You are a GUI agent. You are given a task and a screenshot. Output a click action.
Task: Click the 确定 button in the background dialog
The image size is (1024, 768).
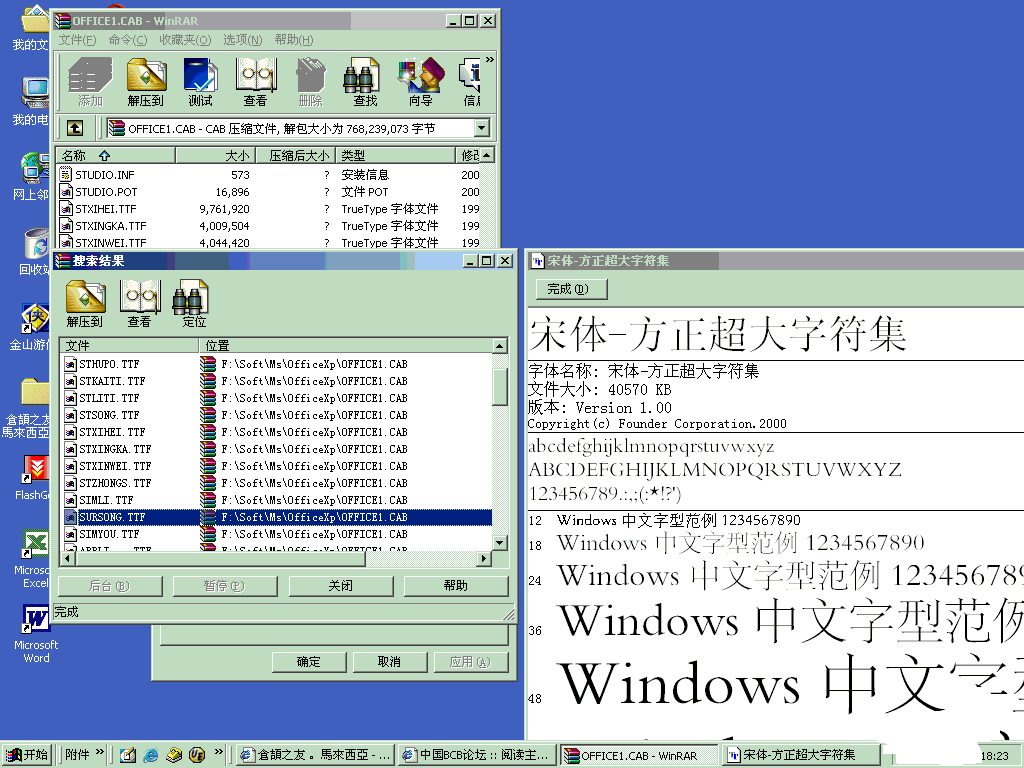click(x=309, y=662)
